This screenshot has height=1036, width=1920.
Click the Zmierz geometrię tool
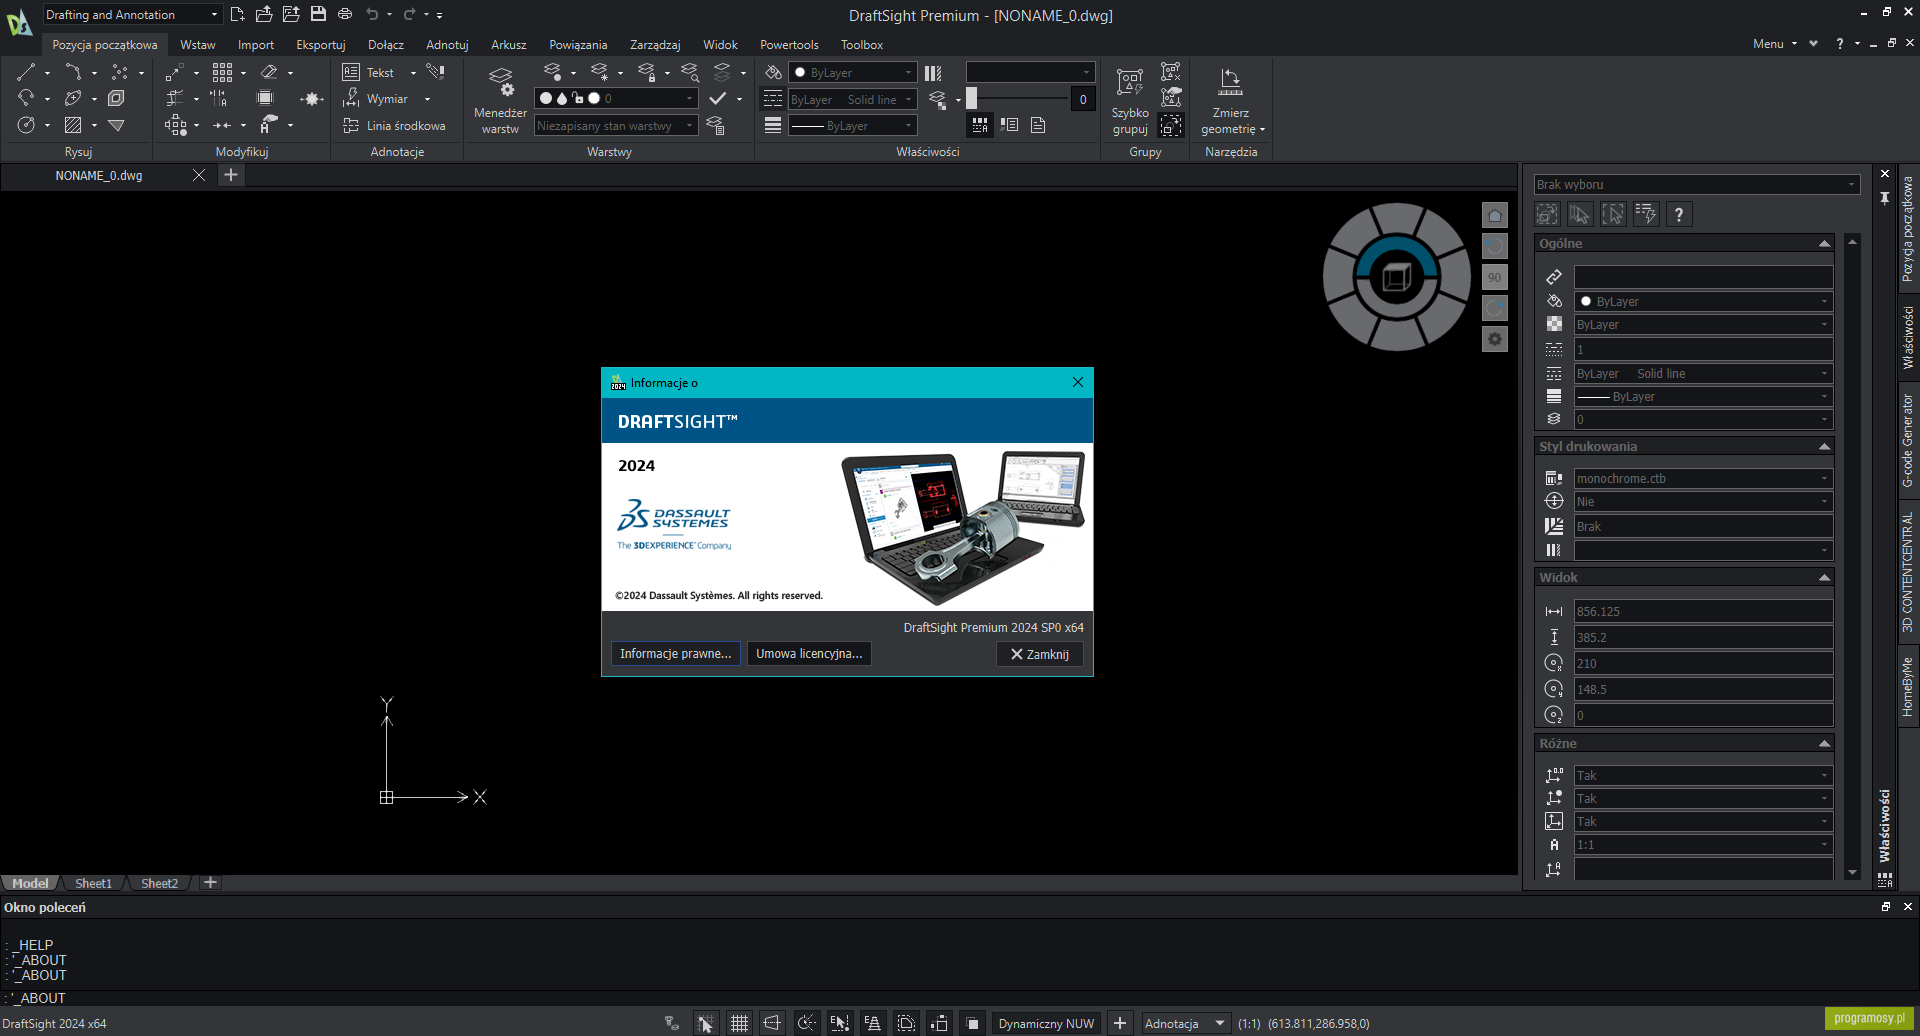pos(1231,100)
